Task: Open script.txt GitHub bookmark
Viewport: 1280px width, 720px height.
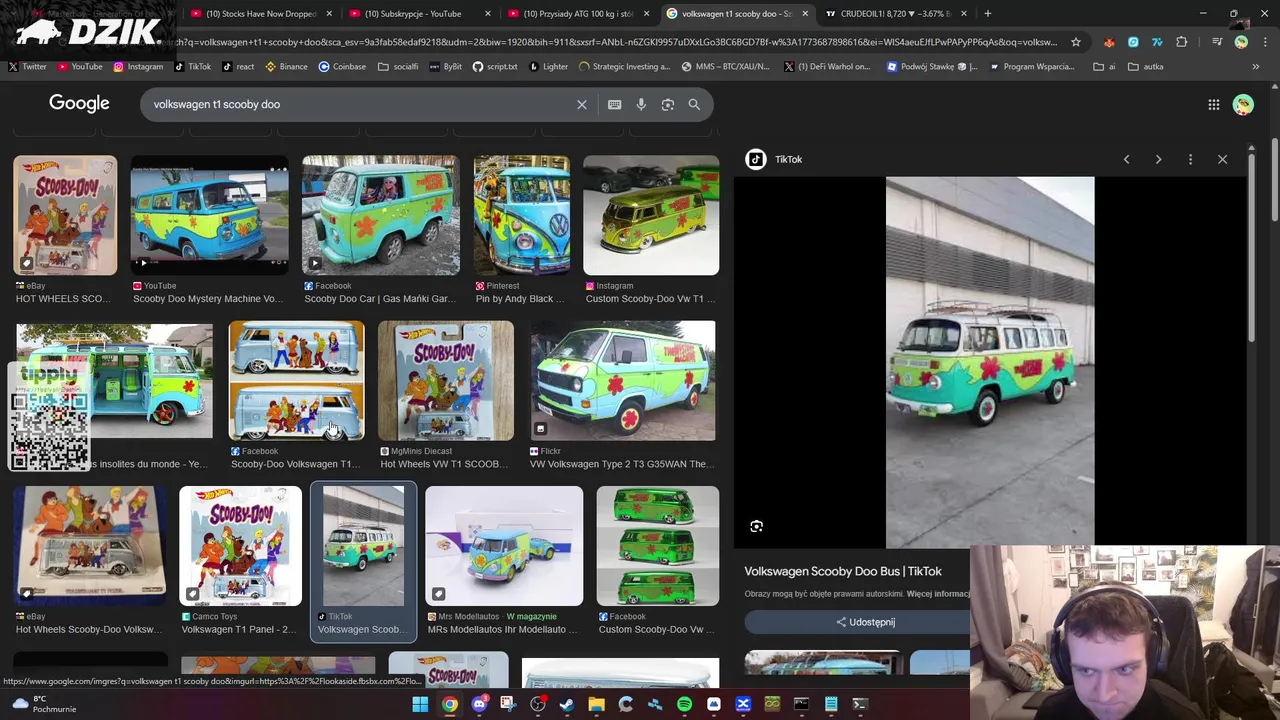Action: (495, 67)
